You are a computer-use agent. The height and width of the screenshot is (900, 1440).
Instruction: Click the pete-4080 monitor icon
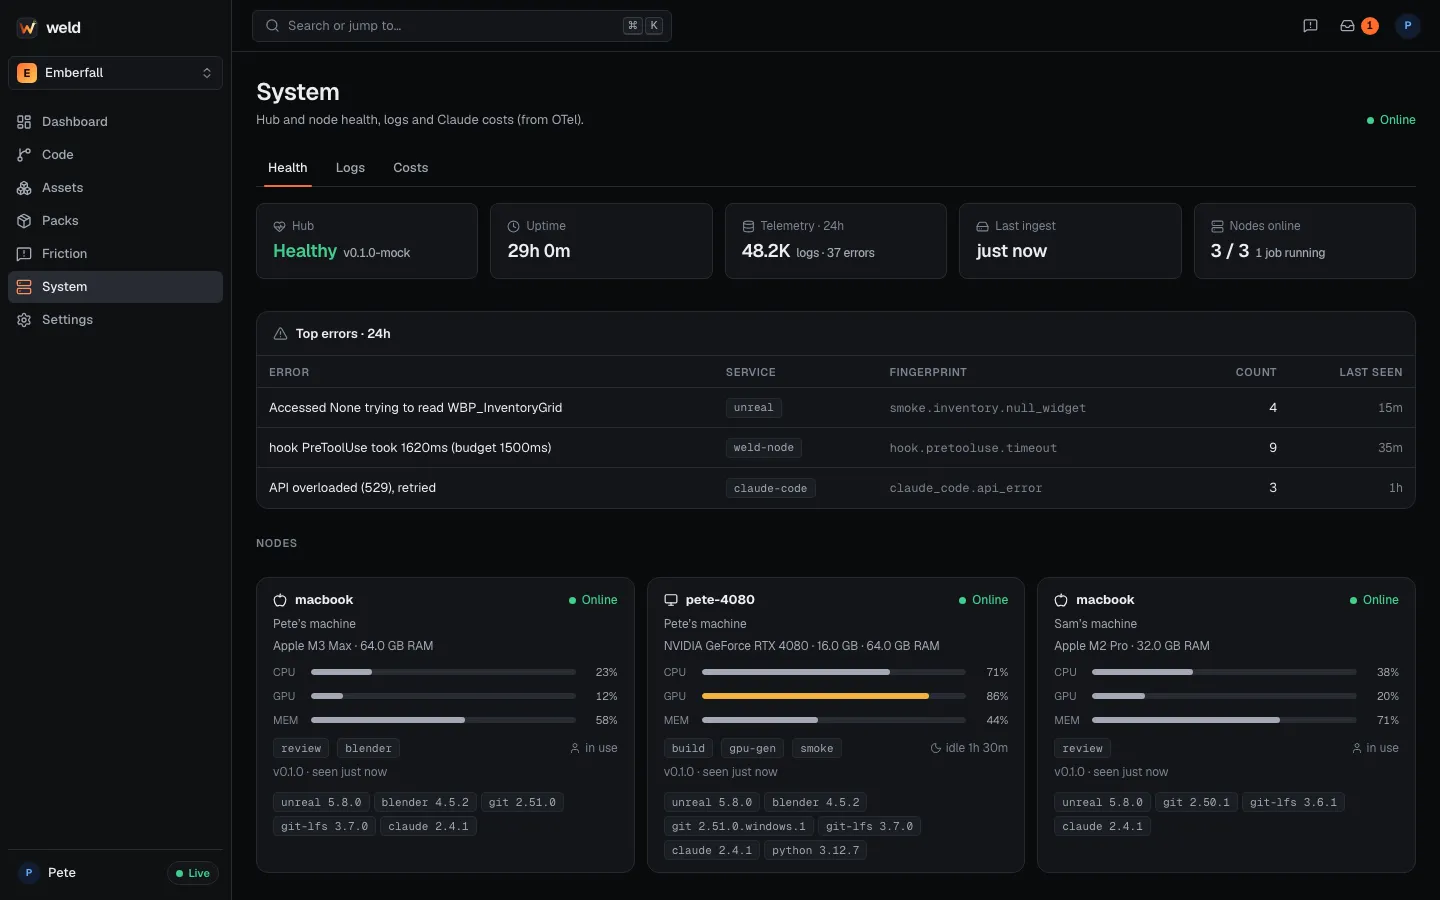[x=671, y=600]
